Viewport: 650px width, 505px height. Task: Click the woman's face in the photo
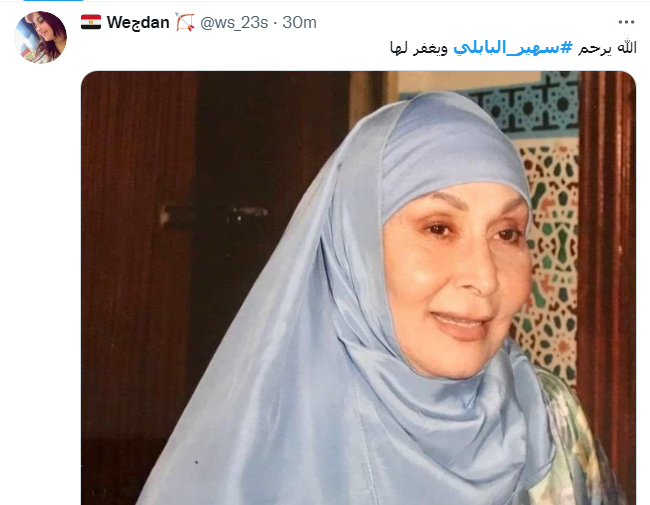point(458,278)
